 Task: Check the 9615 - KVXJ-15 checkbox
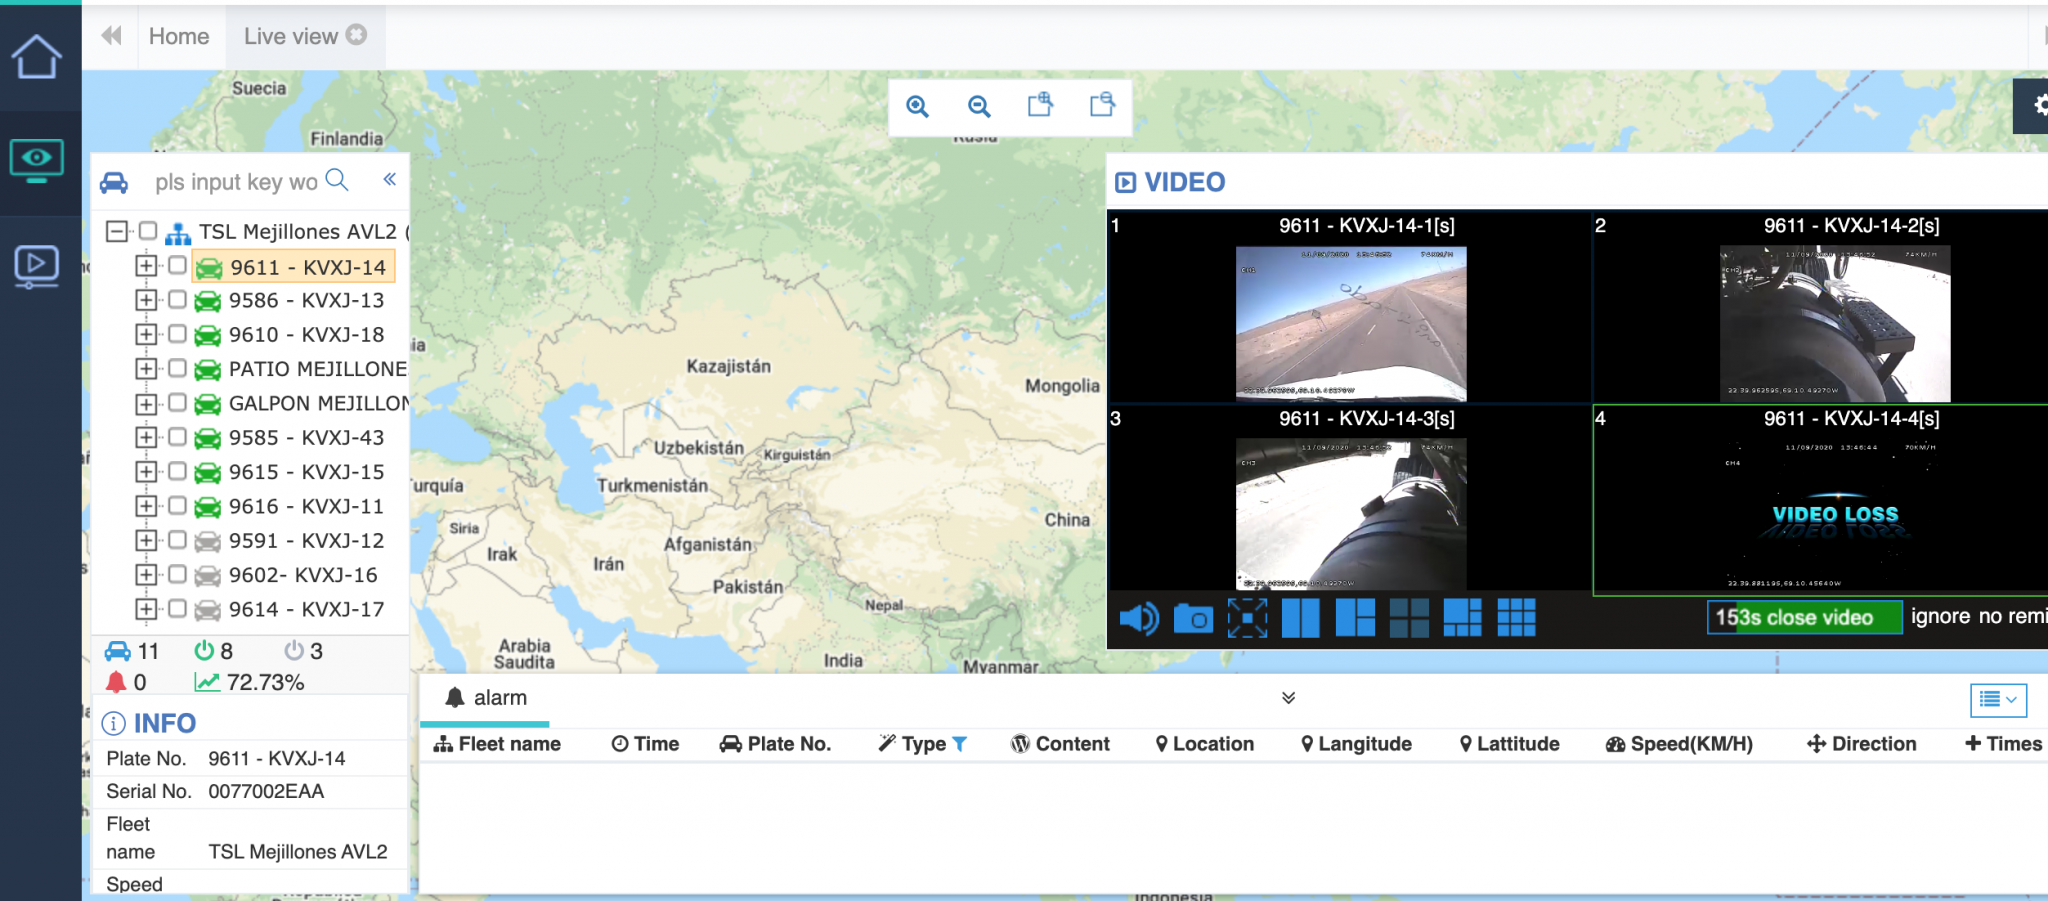pyautogui.click(x=177, y=470)
